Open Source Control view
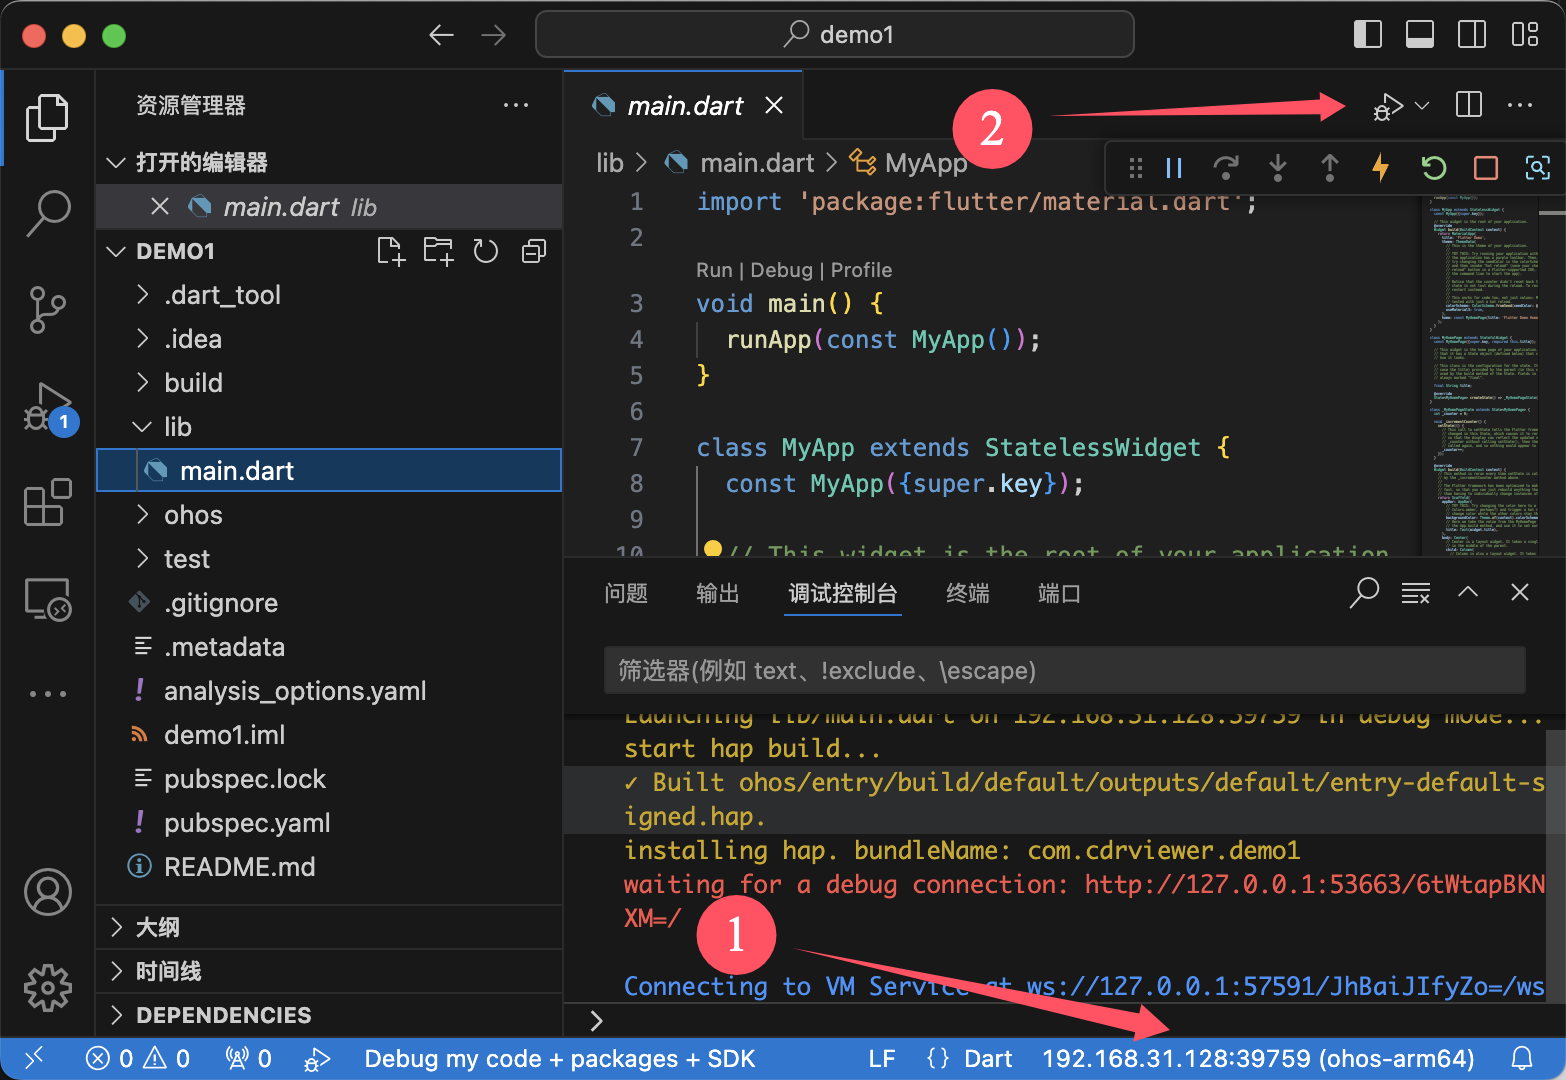This screenshot has height=1080, width=1566. [47, 310]
